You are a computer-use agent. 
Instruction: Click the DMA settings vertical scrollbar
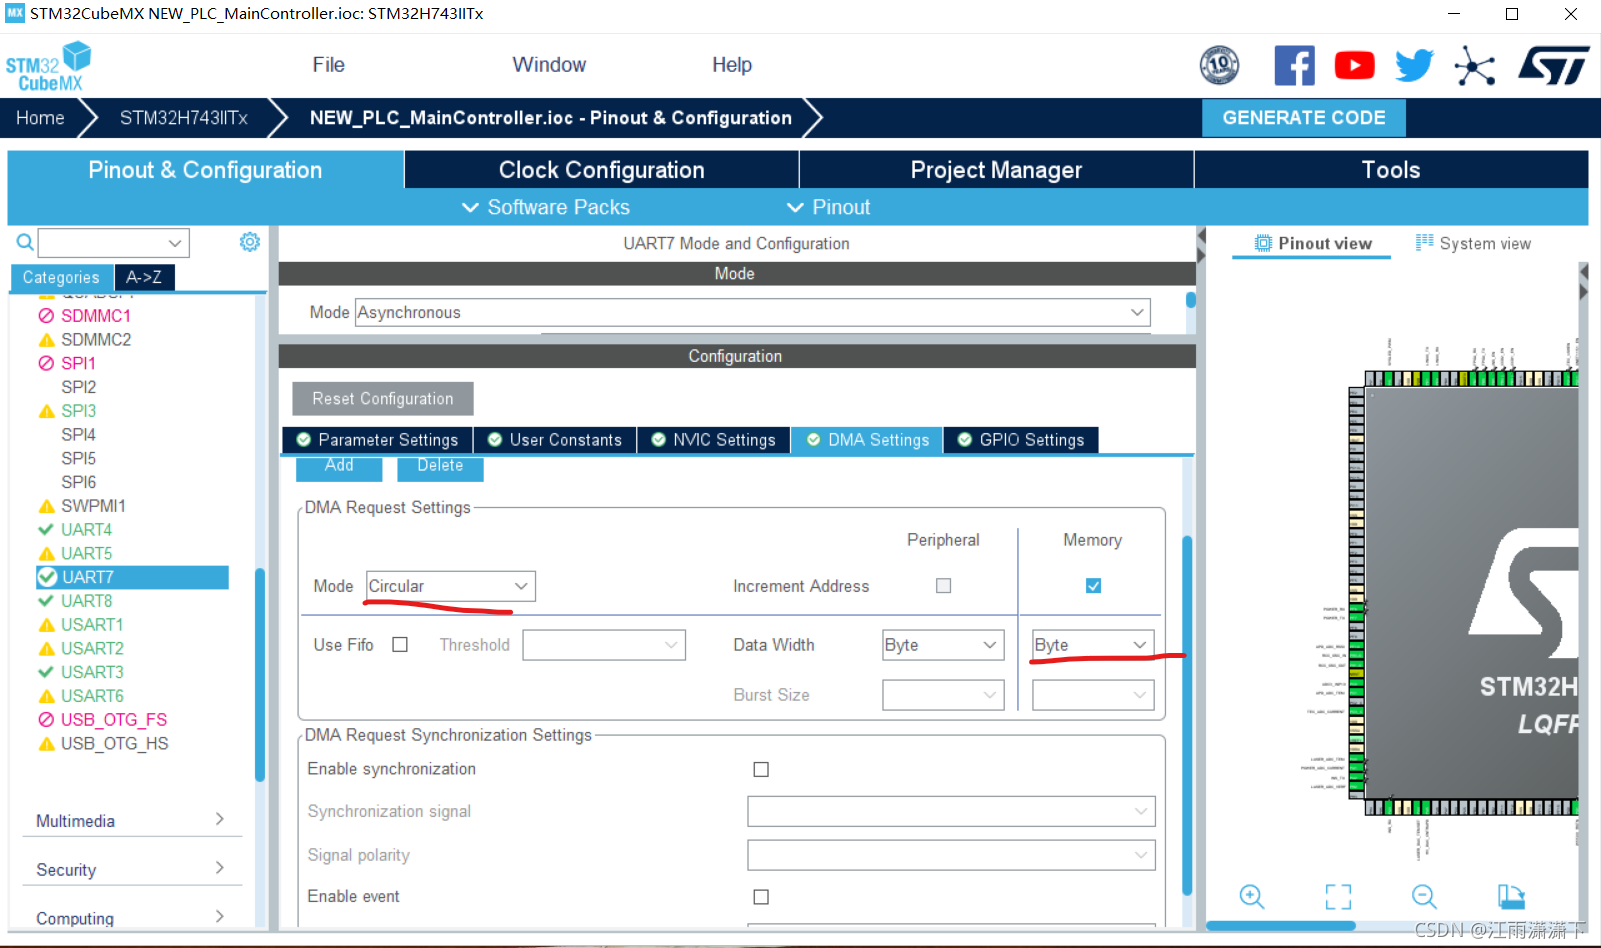click(1187, 715)
